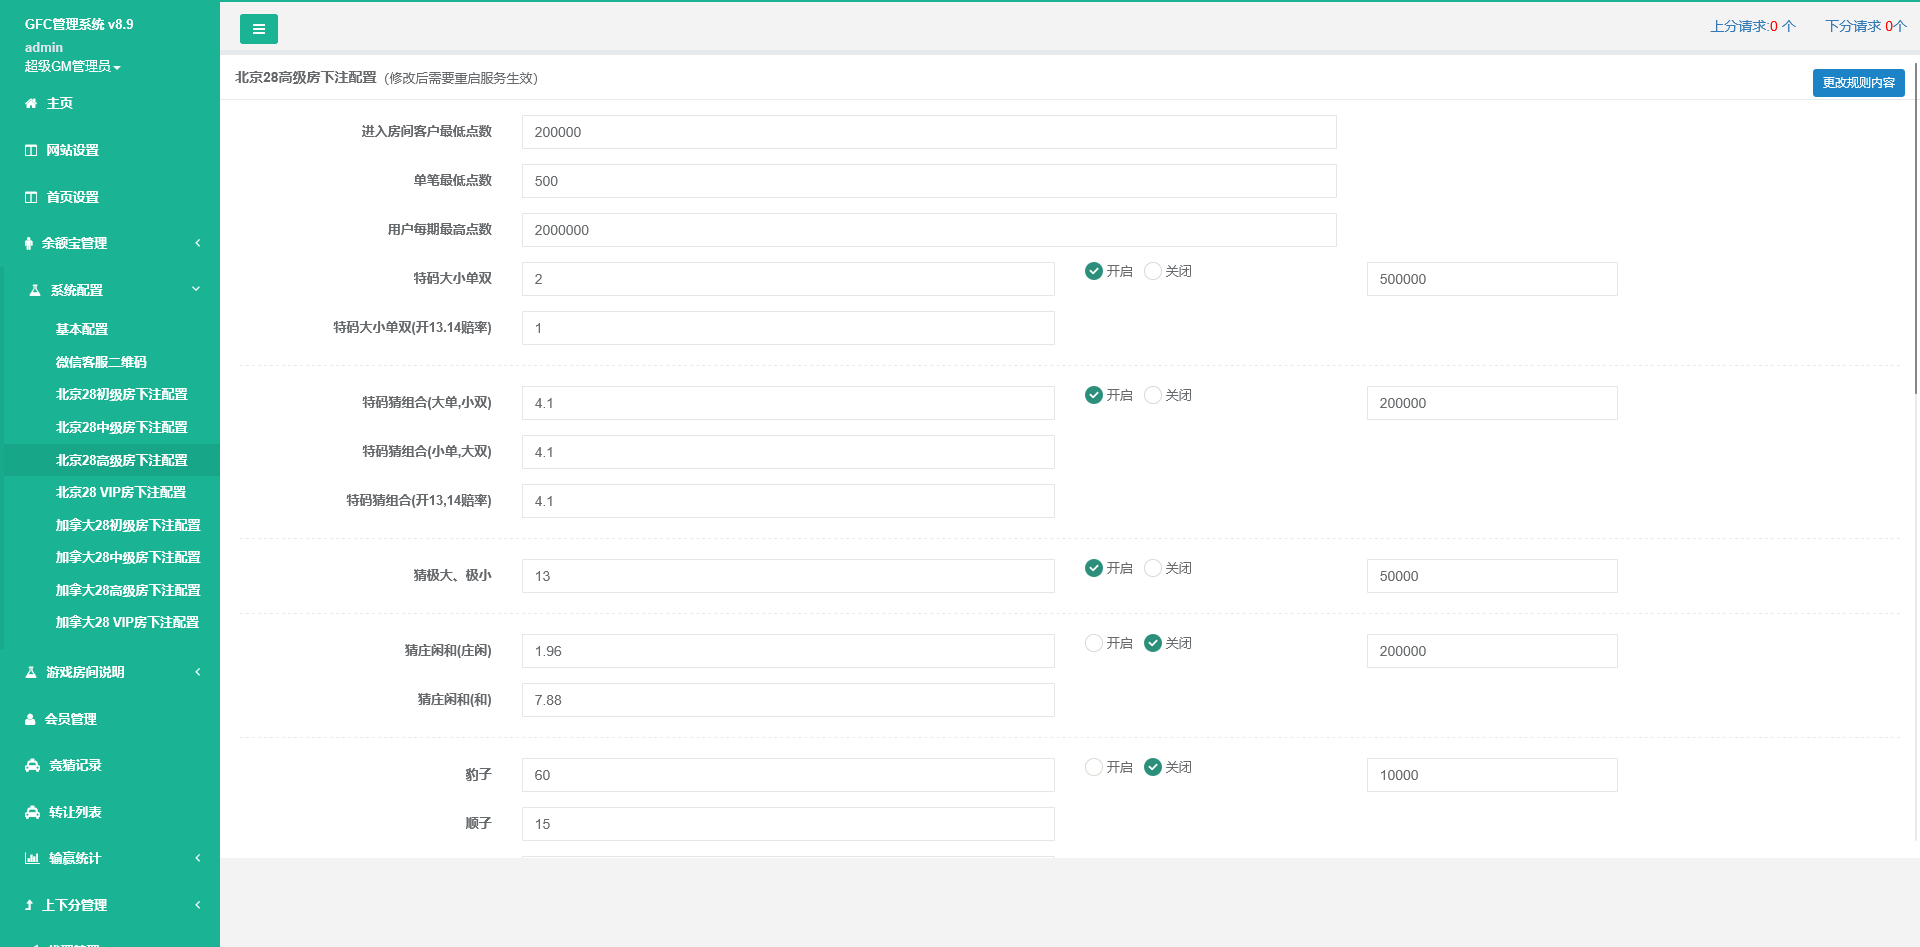Click the 竞猜记录 car icon
Viewport: 1920px width, 947px height.
coord(32,765)
